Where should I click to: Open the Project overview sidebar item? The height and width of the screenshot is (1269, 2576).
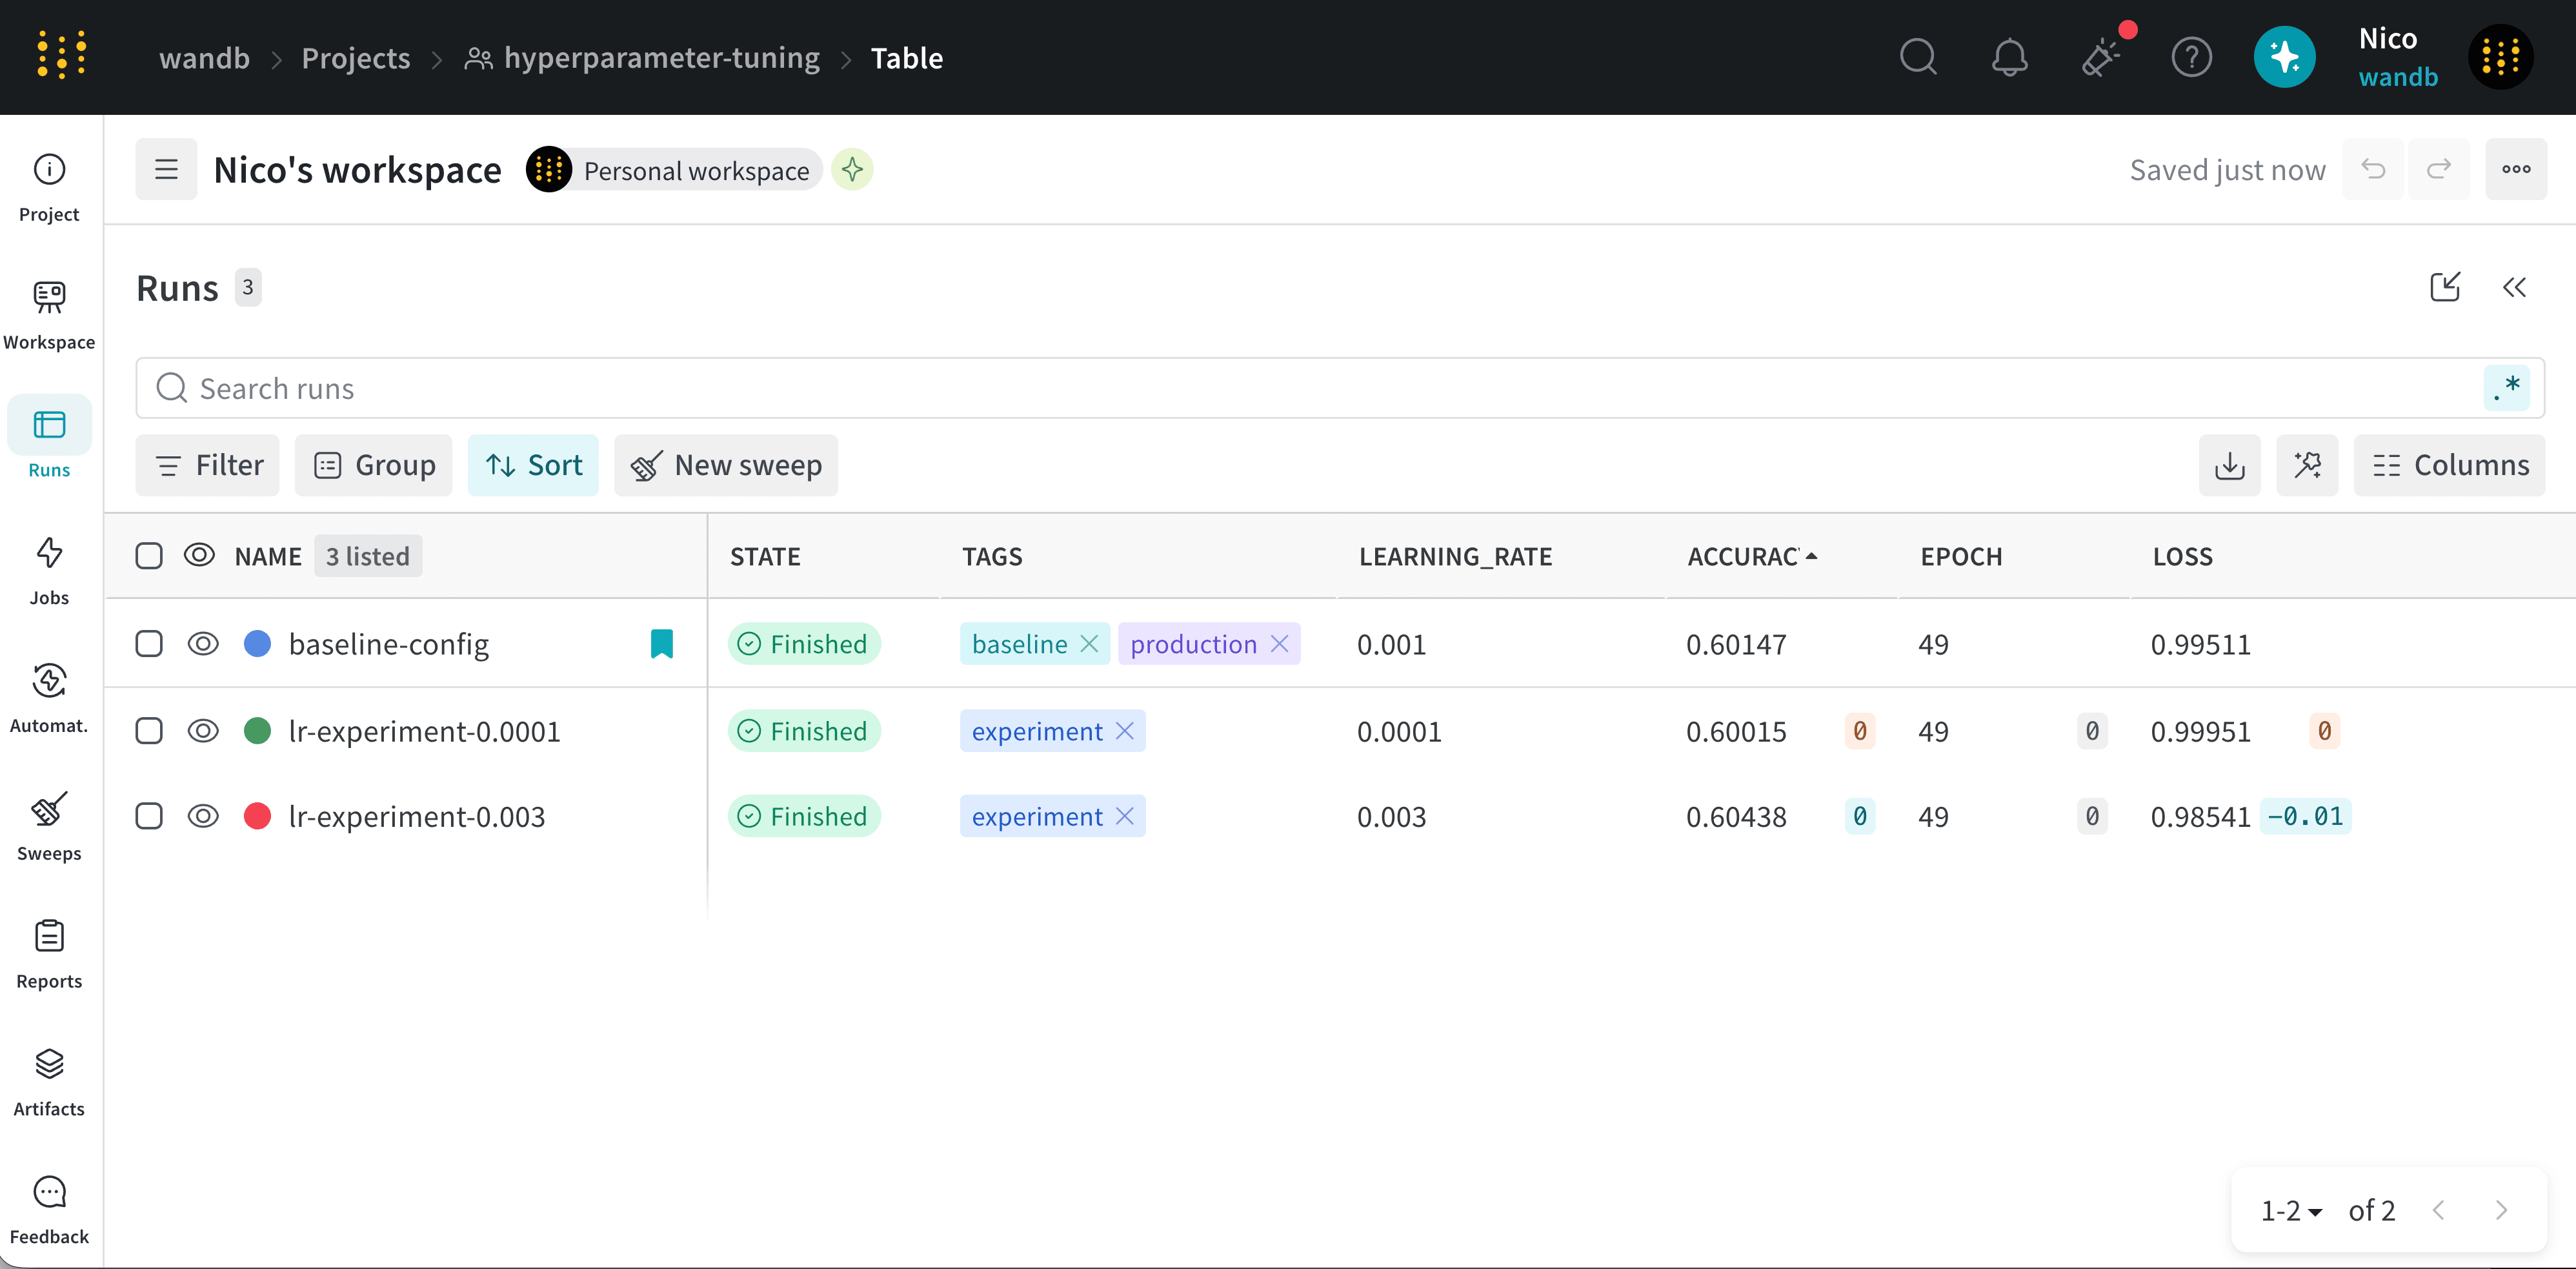click(x=49, y=188)
